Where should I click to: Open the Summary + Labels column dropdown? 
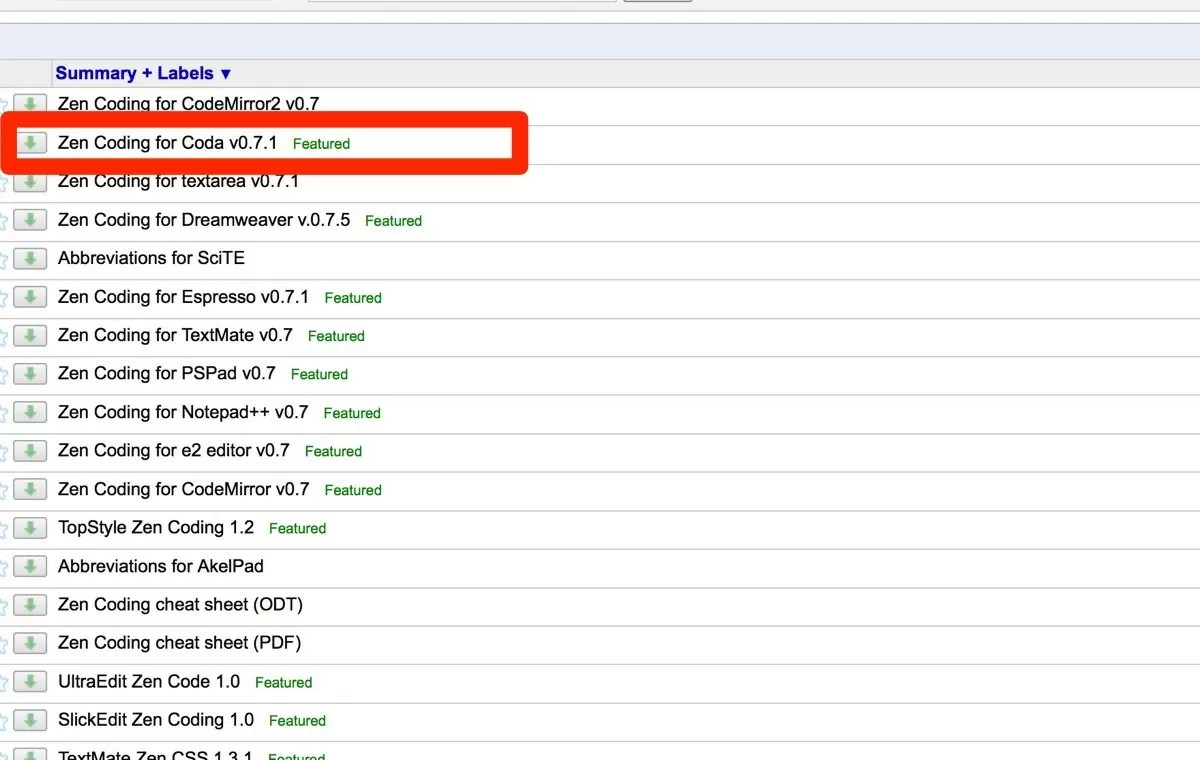click(x=143, y=73)
